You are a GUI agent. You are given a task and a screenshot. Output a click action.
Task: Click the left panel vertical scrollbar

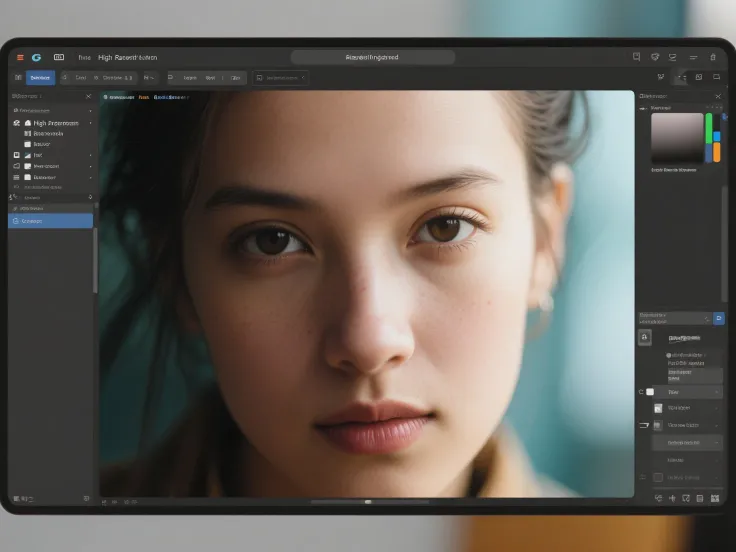tap(96, 261)
